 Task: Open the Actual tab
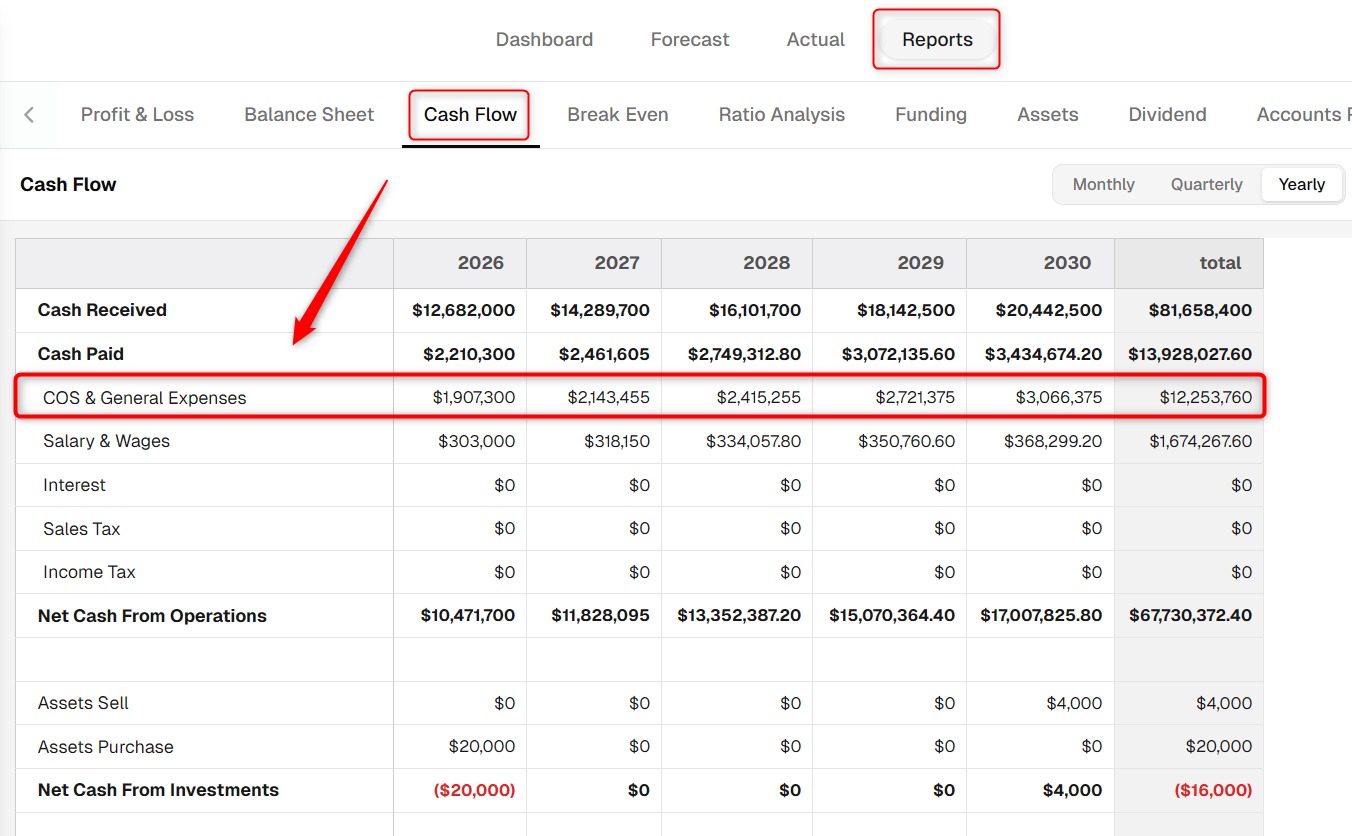(x=816, y=40)
